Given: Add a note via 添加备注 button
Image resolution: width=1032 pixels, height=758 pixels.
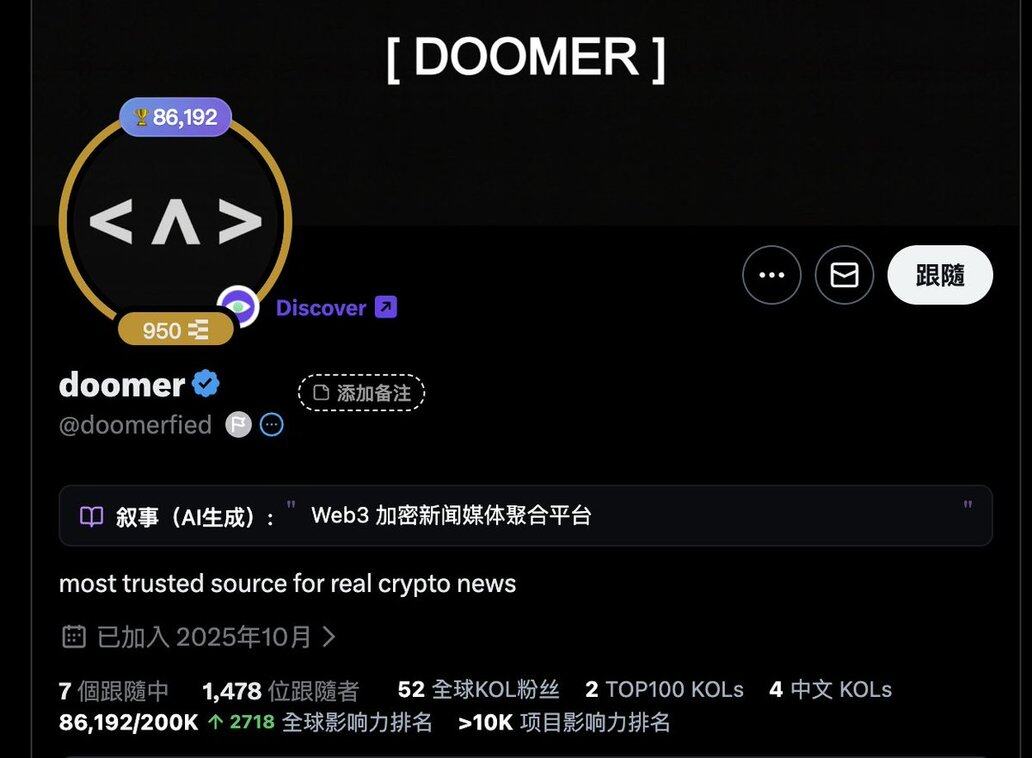Looking at the screenshot, I should tap(361, 393).
